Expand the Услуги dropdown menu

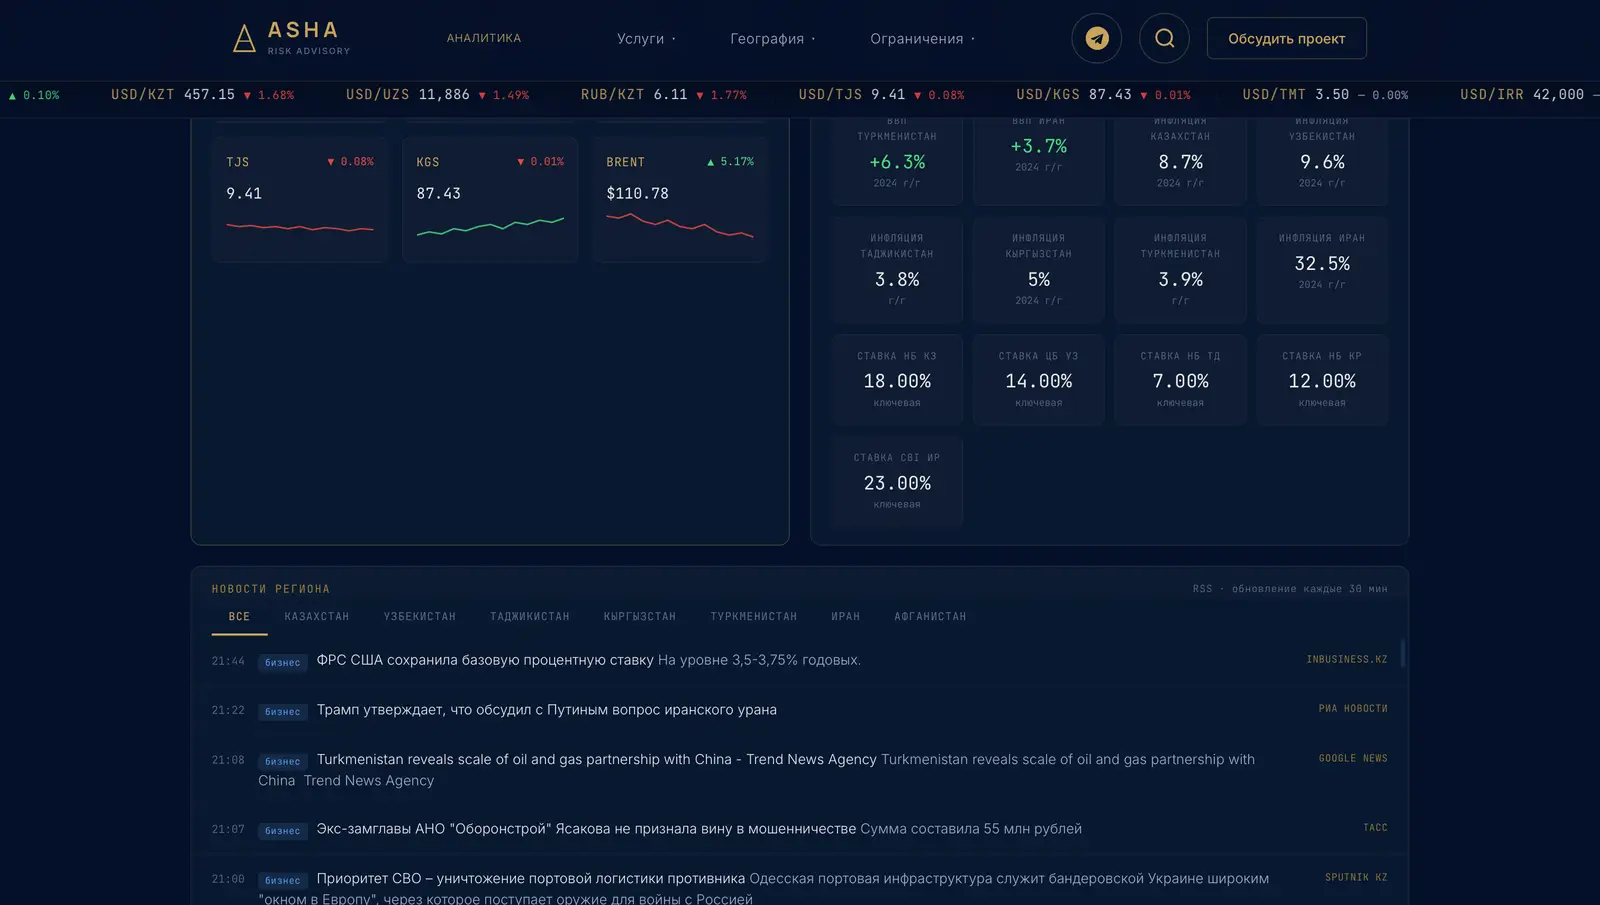pos(646,39)
